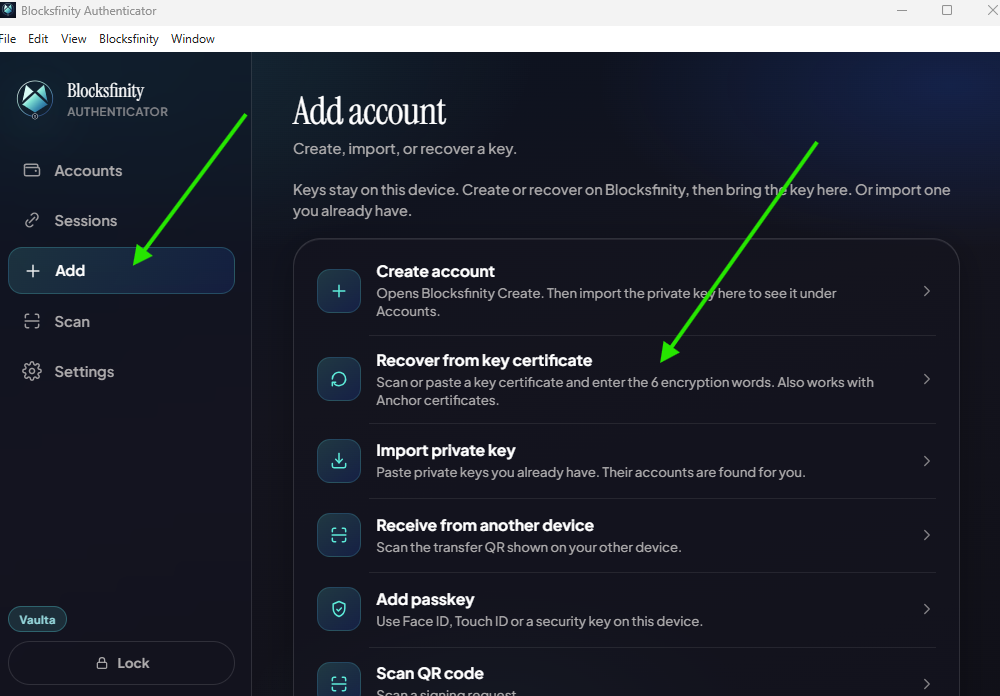Click the Lock button
The height and width of the screenshot is (696, 1000).
(x=121, y=663)
